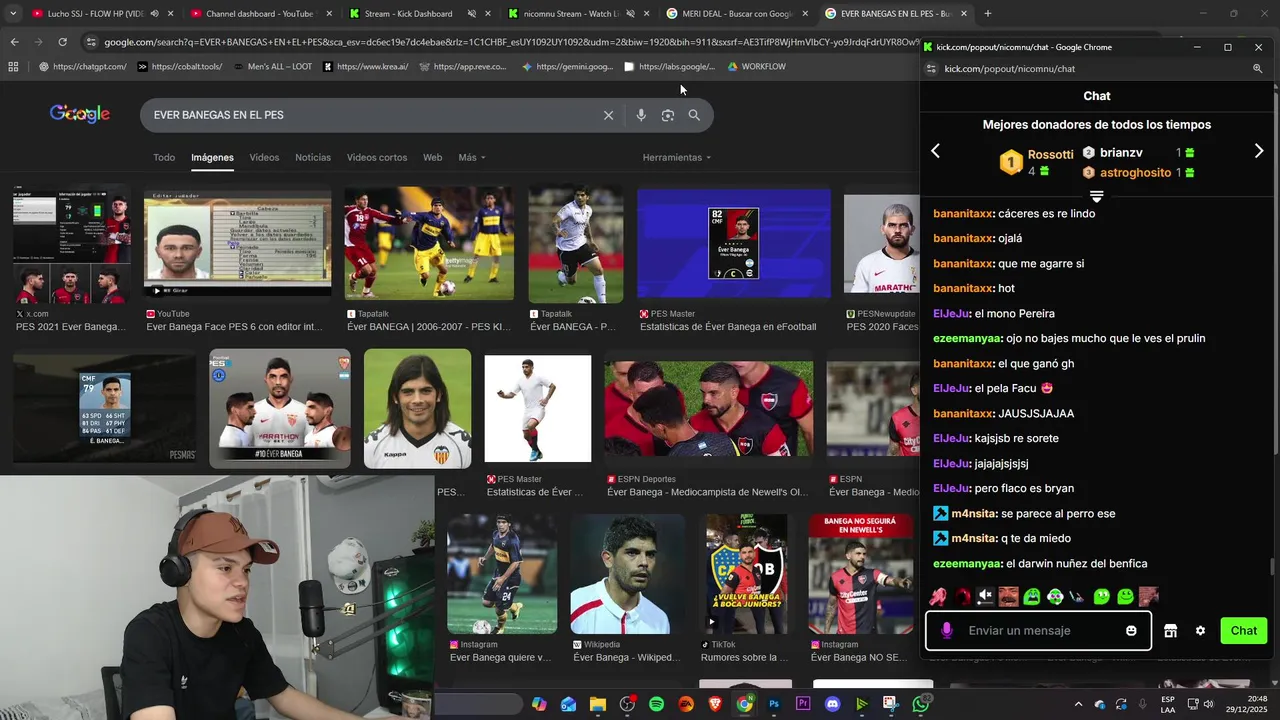Select the Imágenes results tab
This screenshot has height=720, width=1280.
pyautogui.click(x=212, y=158)
